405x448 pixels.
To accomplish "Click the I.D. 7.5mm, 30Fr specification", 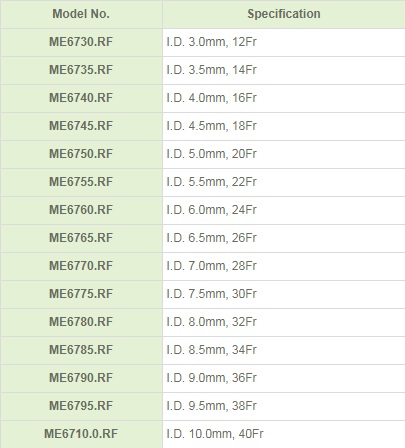I will (x=211, y=294).
